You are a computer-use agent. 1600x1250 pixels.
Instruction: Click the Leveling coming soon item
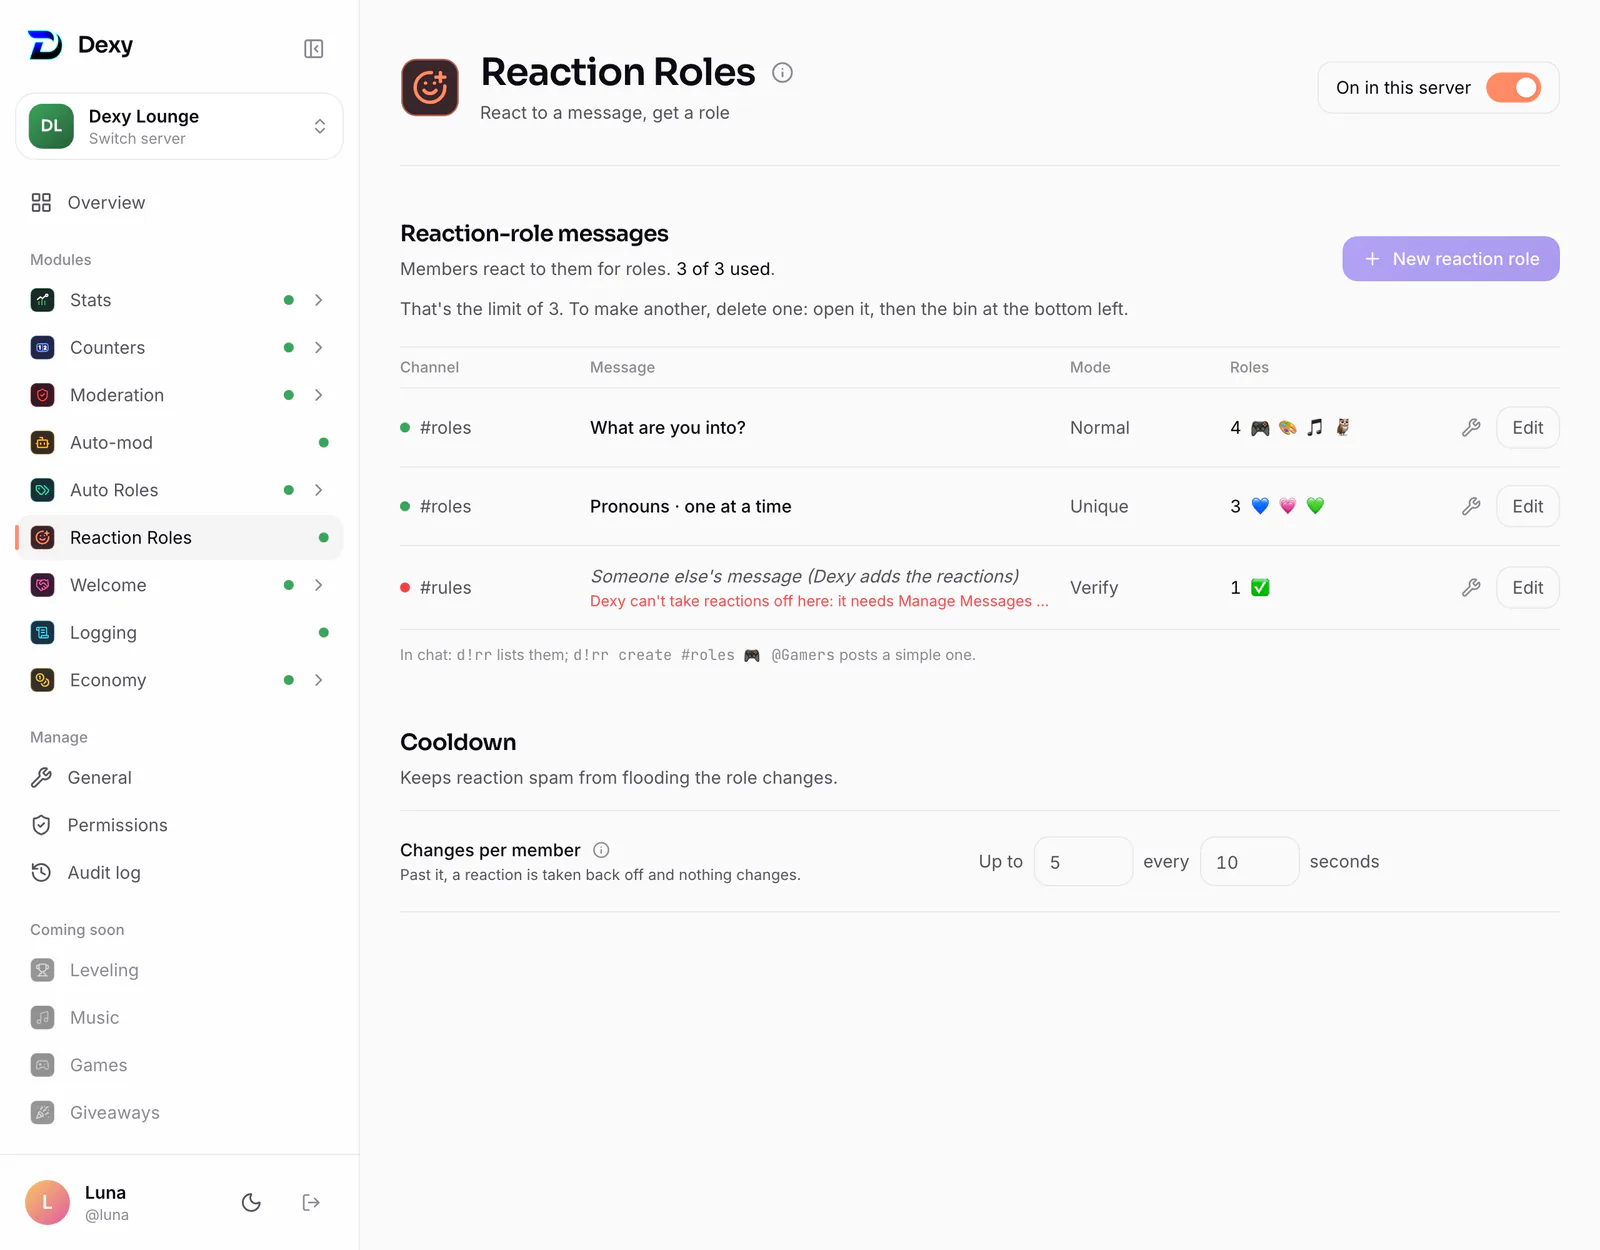coord(179,970)
